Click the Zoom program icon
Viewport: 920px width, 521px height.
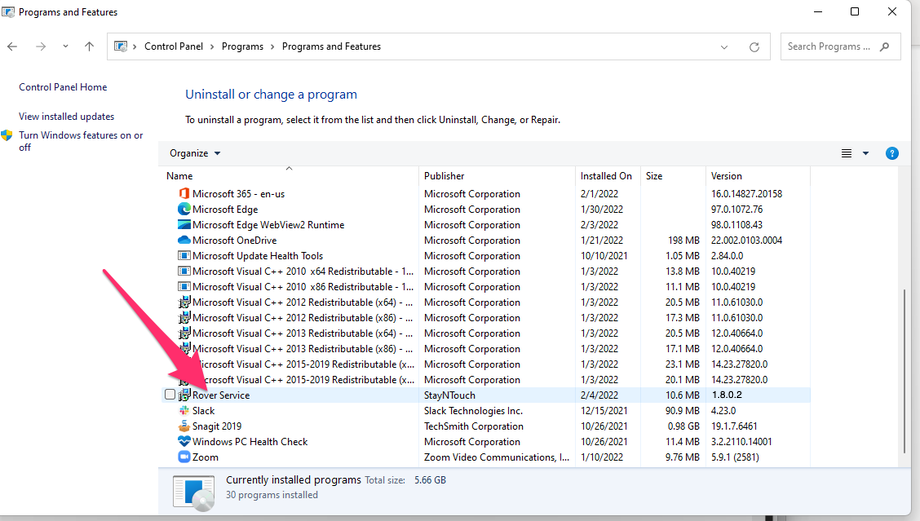tap(184, 457)
